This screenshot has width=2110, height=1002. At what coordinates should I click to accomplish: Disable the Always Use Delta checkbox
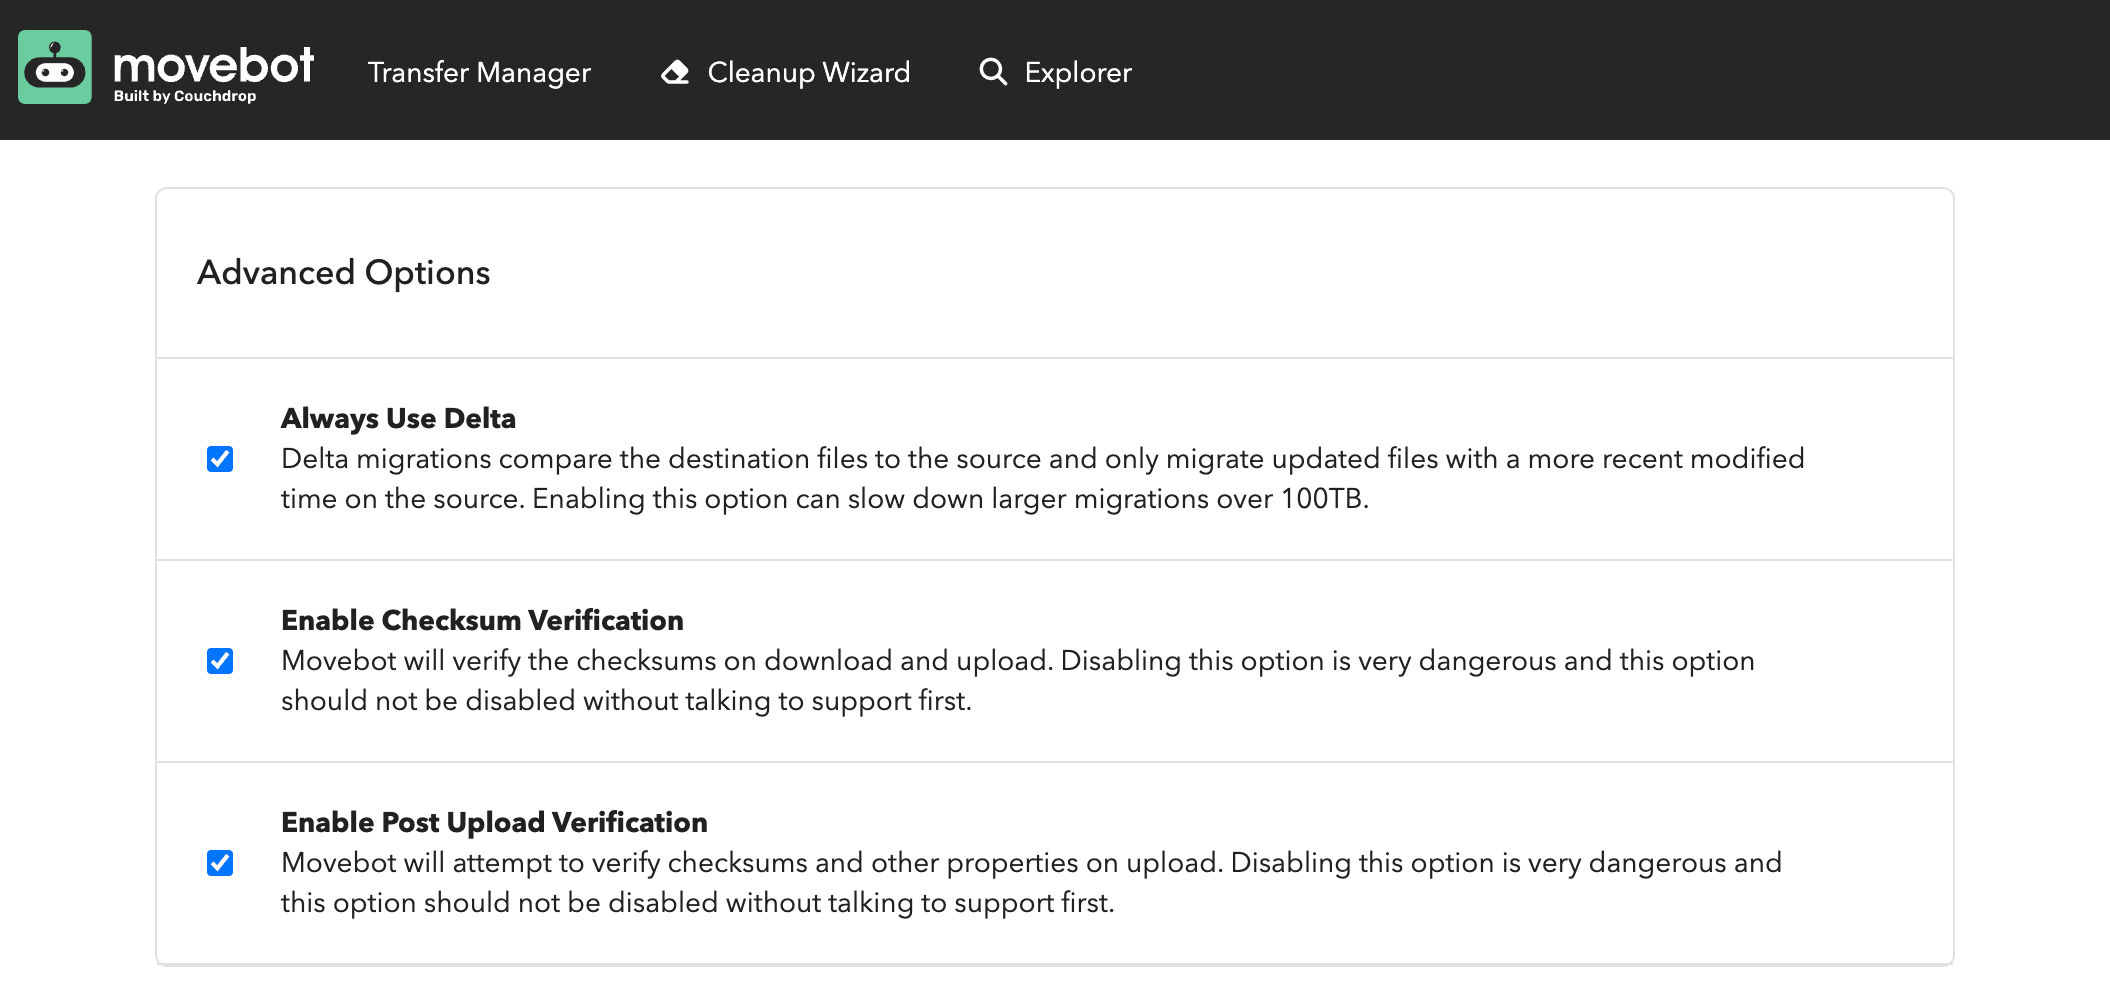(x=219, y=461)
